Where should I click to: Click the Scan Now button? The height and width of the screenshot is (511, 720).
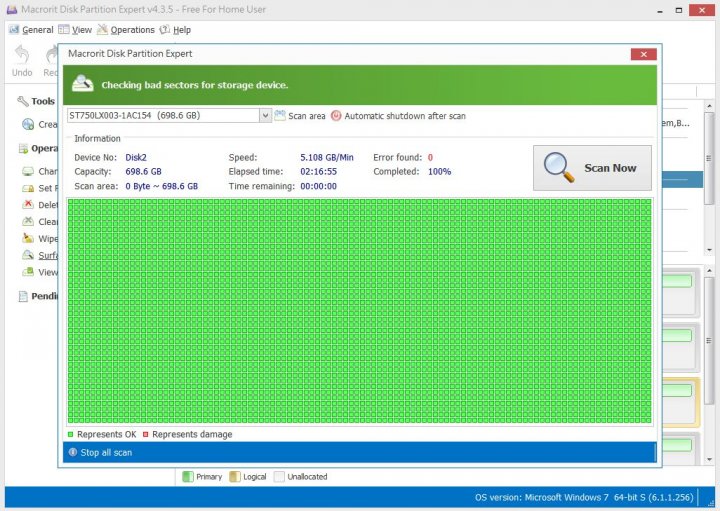click(592, 168)
